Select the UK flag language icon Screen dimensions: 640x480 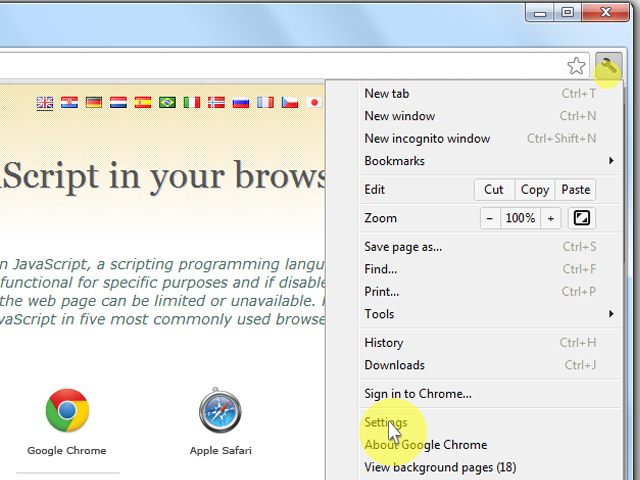(x=45, y=102)
